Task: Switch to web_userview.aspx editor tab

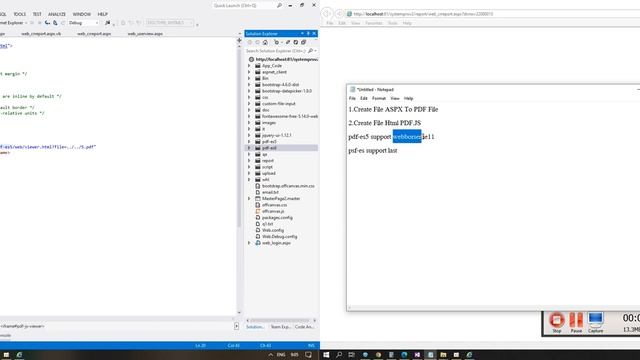Action: (x=145, y=34)
